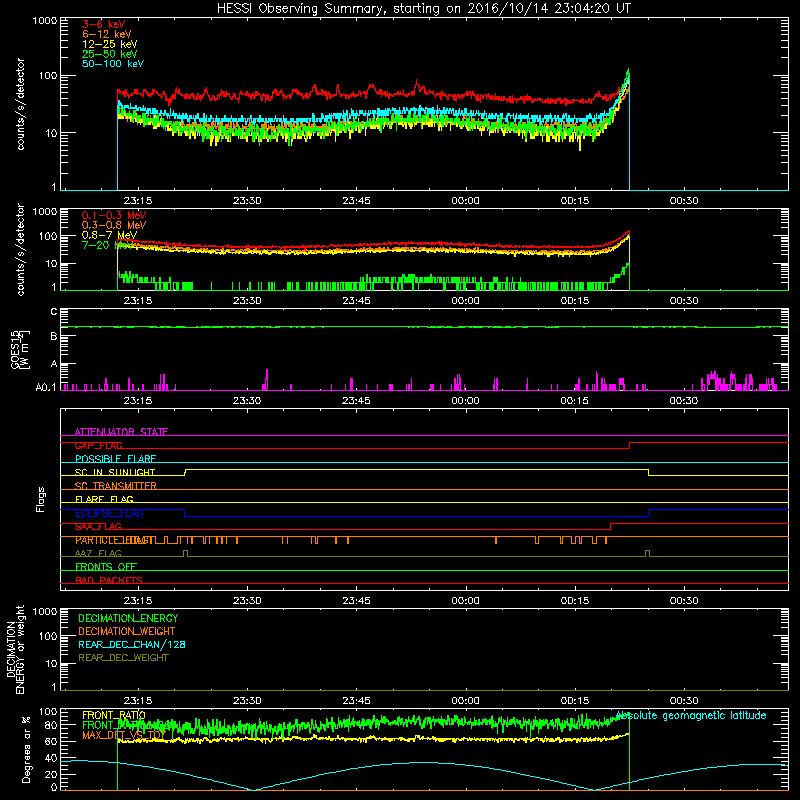Click the DECIMATION_WEIGHT legend entry
This screenshot has width=800, height=800.
[127, 632]
